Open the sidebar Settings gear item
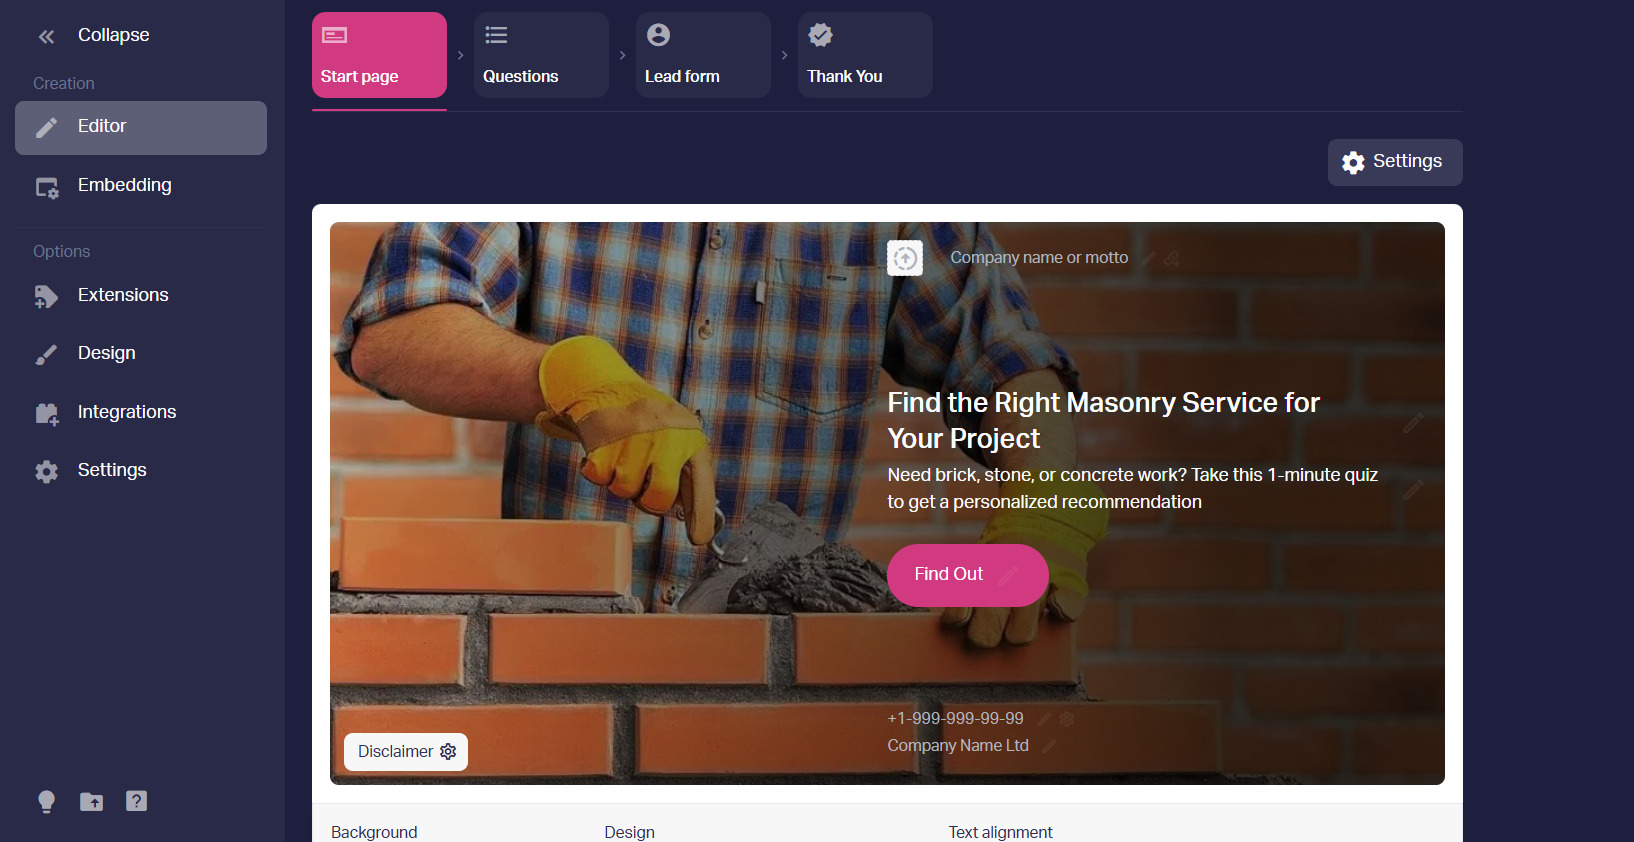 pos(141,471)
